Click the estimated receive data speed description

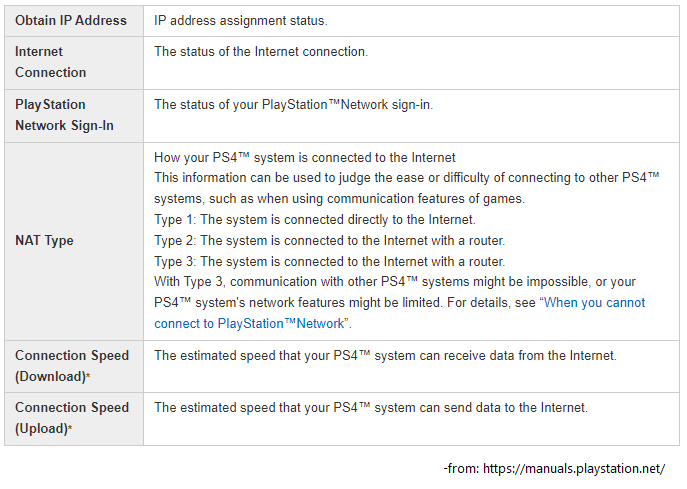[x=385, y=355]
